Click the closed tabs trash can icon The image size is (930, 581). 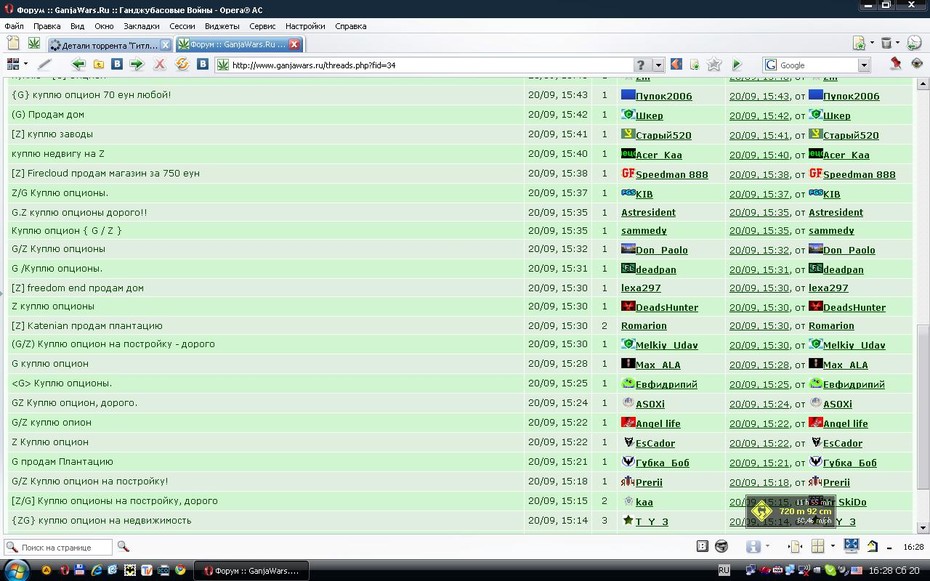tap(887, 43)
